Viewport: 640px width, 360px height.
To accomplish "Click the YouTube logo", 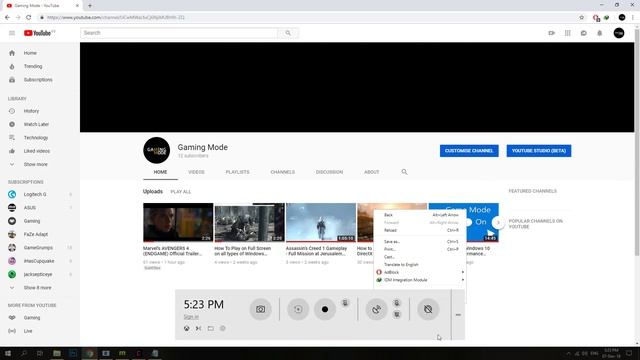I will (x=39, y=33).
